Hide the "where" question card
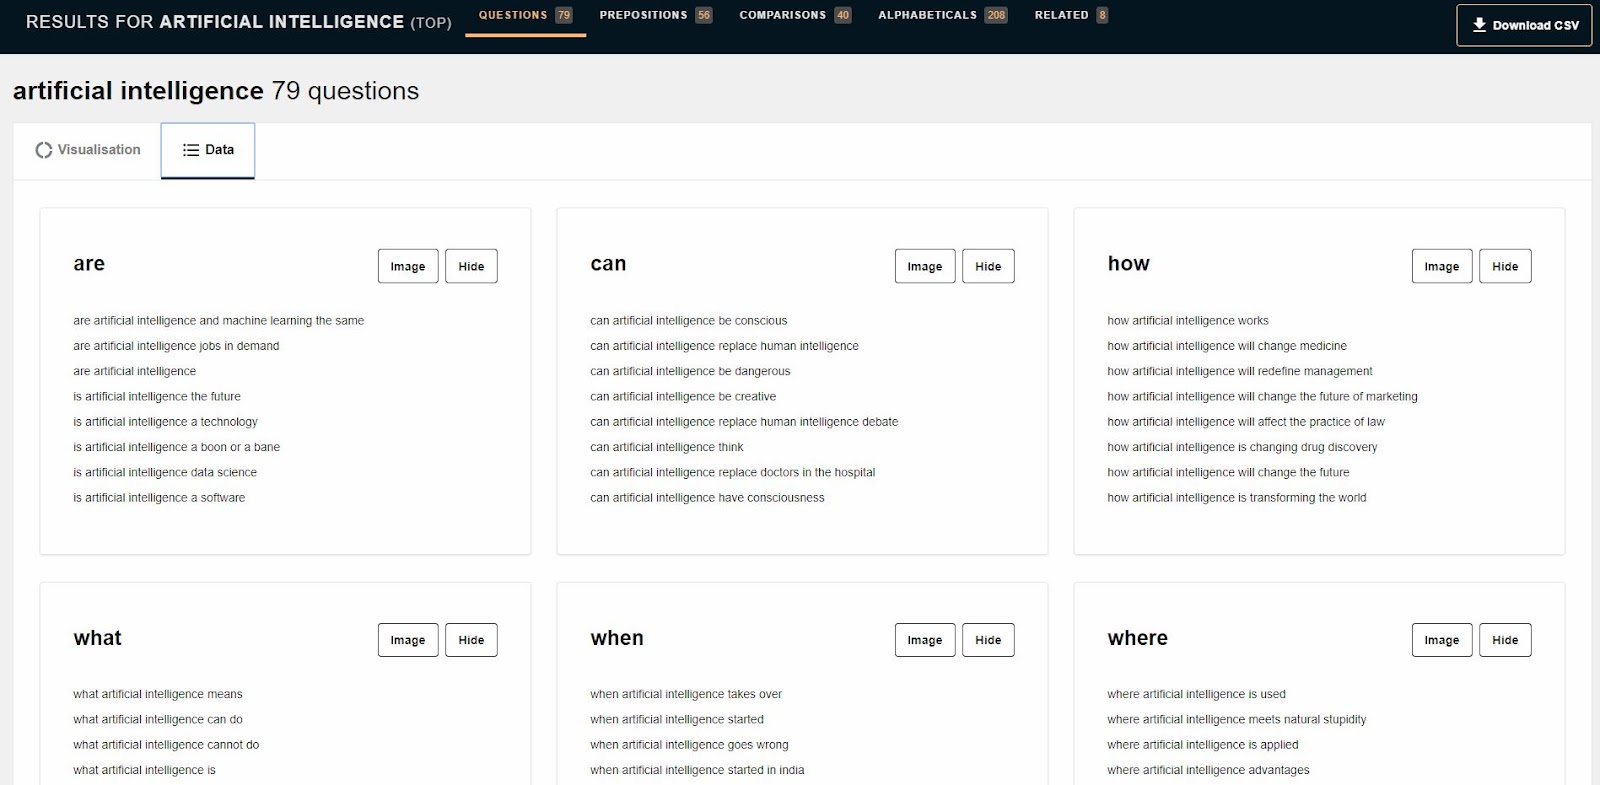The image size is (1600, 785). click(1505, 640)
